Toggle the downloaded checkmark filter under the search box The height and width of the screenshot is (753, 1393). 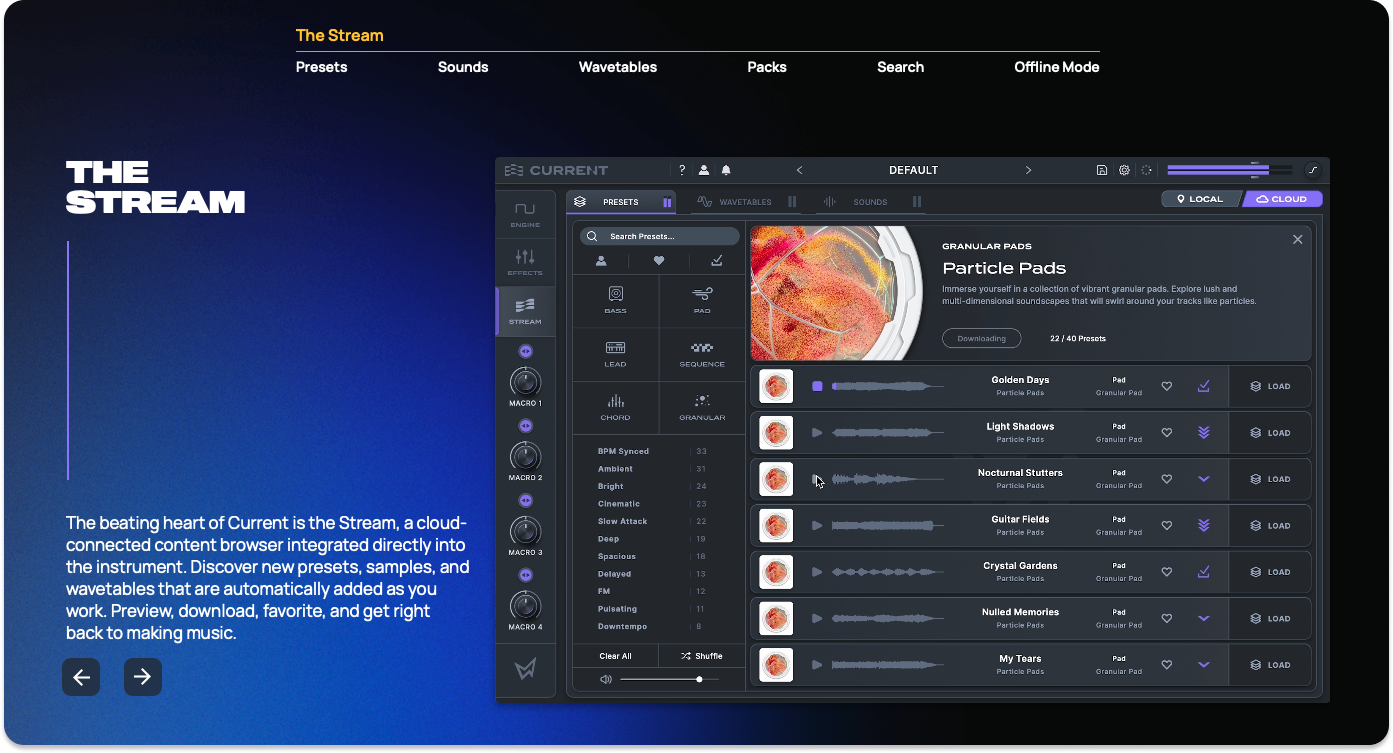coord(717,261)
